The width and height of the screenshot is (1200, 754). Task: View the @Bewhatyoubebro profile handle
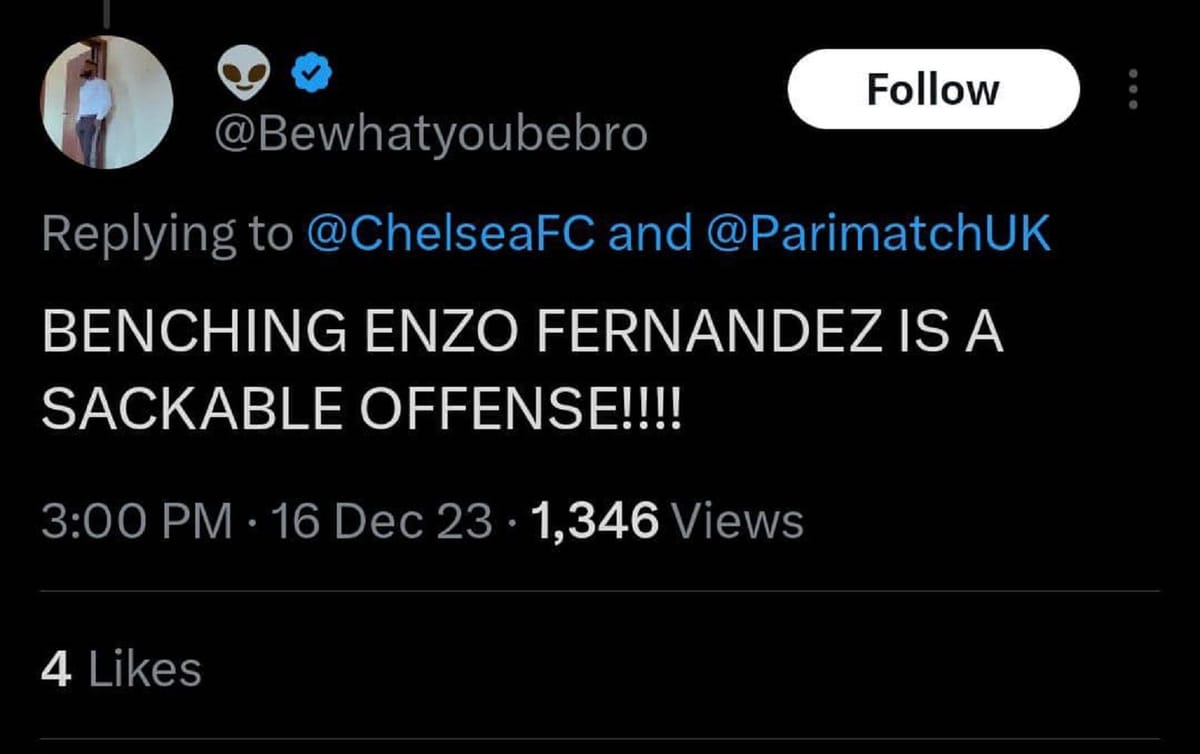[x=430, y=131]
